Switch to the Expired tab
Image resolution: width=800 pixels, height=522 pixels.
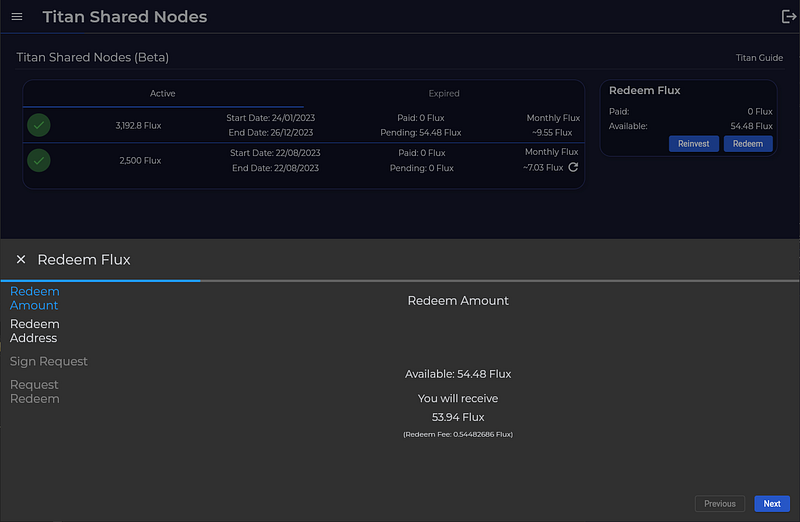(444, 93)
